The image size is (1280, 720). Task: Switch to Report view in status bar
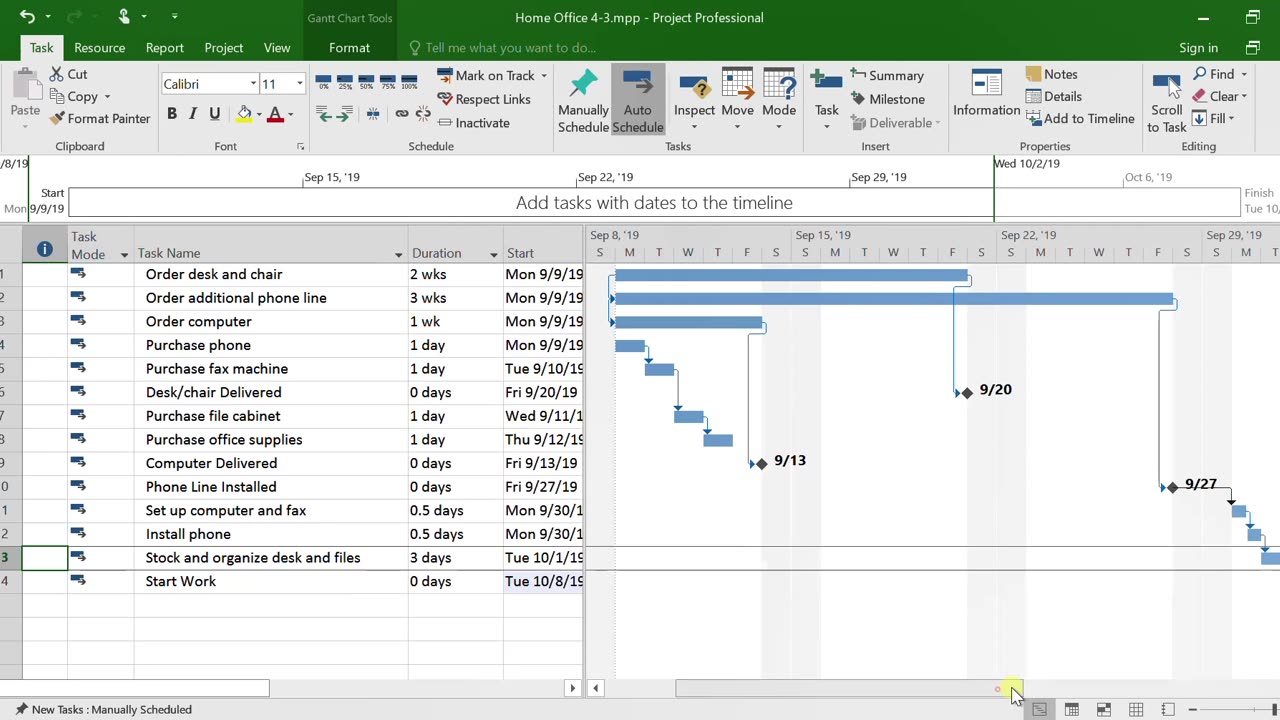[x=1168, y=709]
